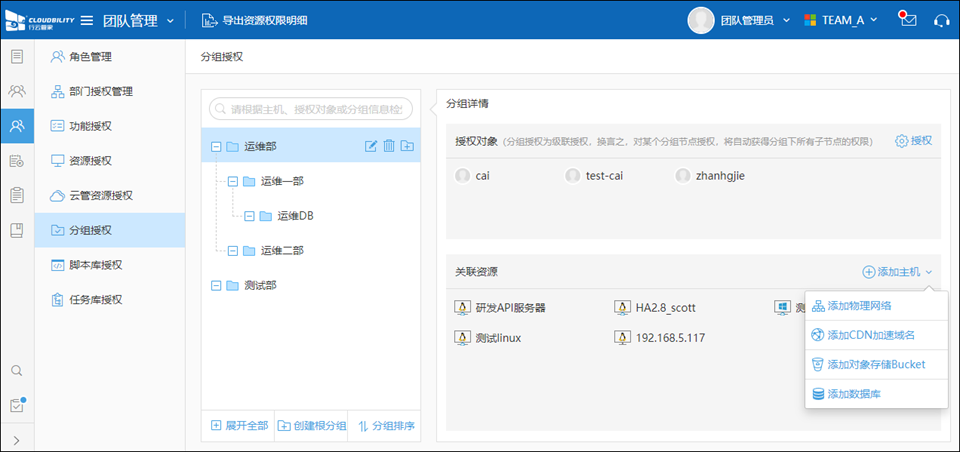Click the headset support icon
The image size is (960, 452).
coord(940,20)
